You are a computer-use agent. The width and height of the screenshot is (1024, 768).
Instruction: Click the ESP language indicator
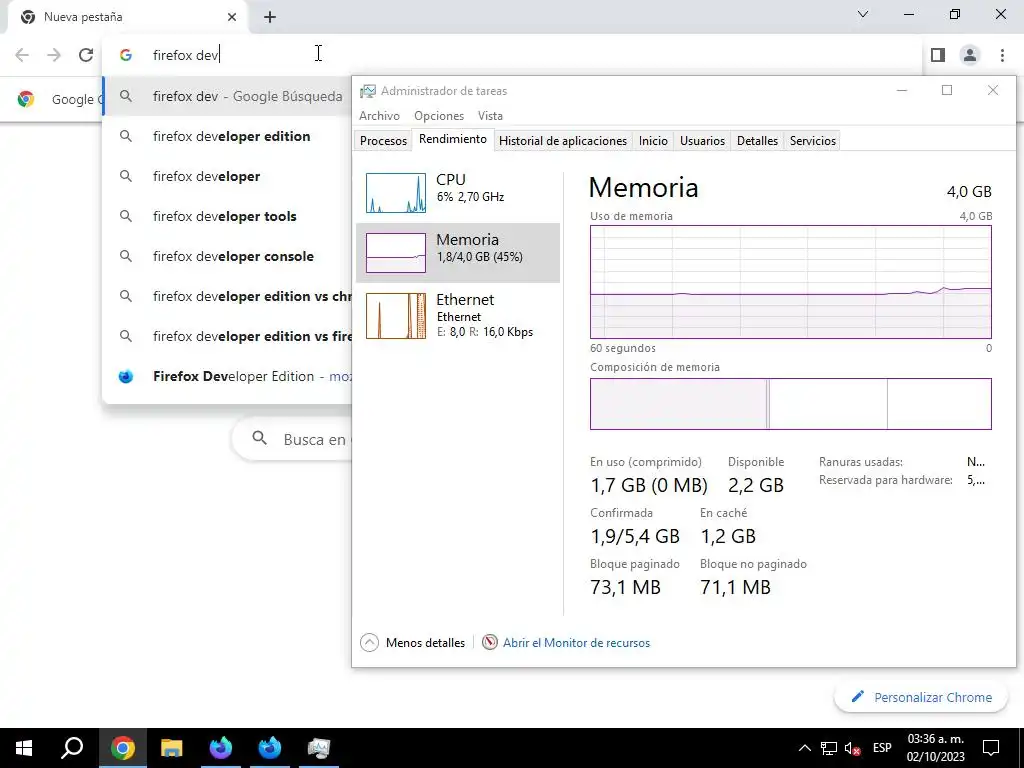pyautogui.click(x=882, y=748)
